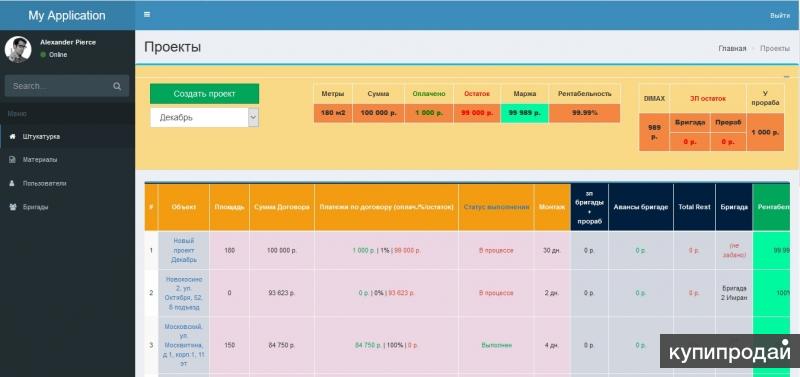Click 30 дн. montage cell
800x377 pixels.
pos(552,250)
